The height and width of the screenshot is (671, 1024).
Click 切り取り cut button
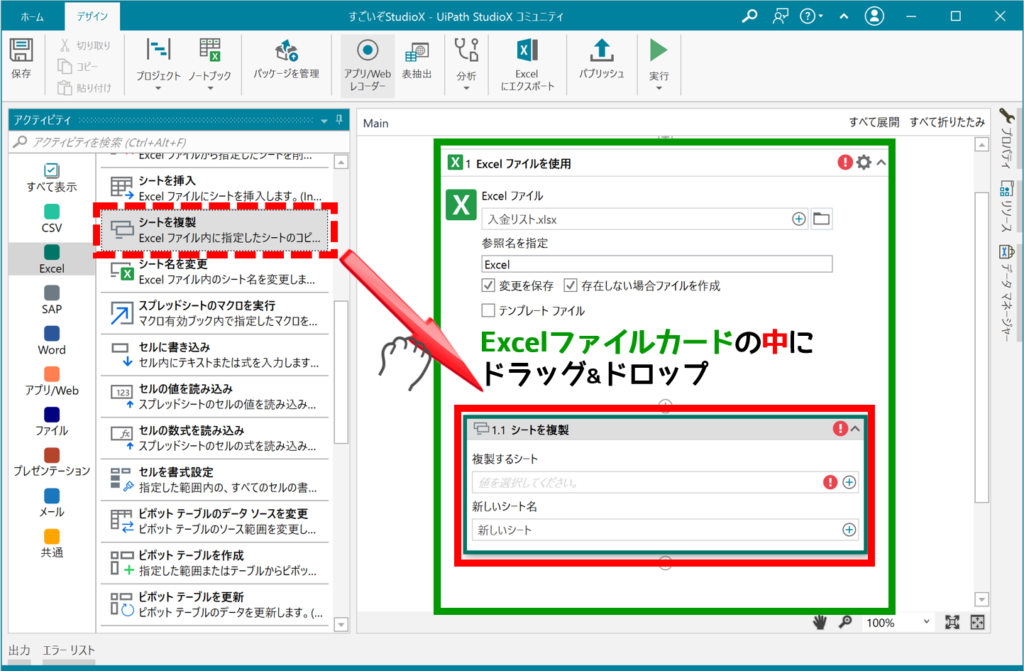click(85, 45)
